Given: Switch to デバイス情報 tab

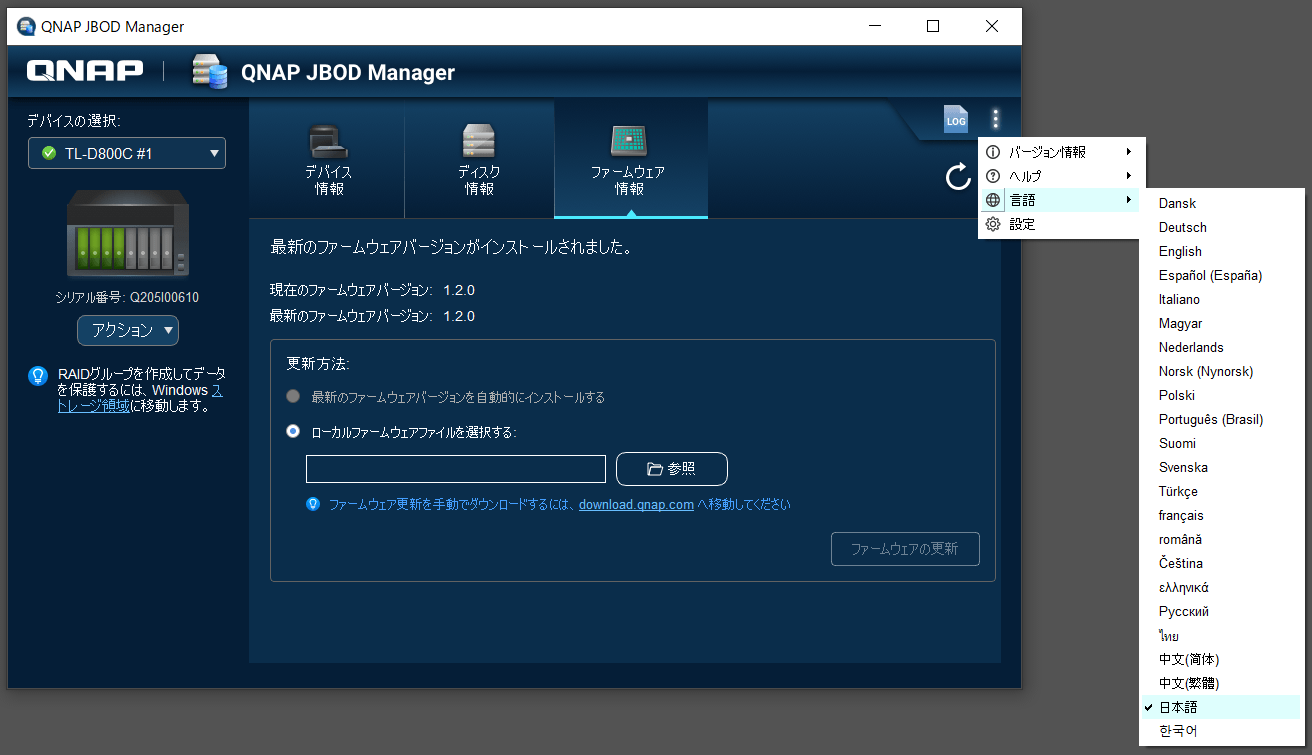Looking at the screenshot, I should coord(328,159).
